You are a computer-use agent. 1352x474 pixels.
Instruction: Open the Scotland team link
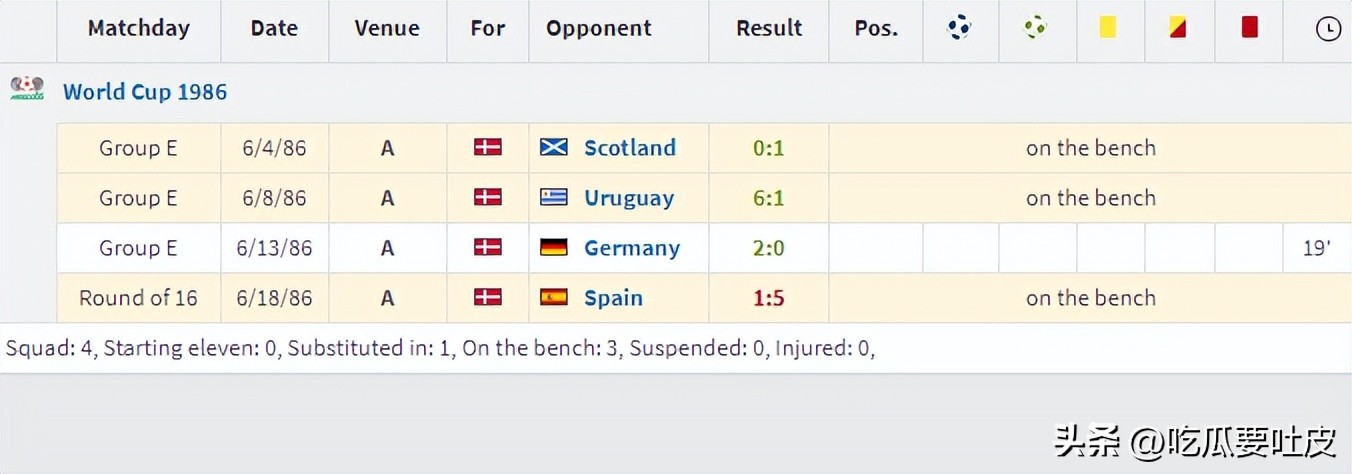pos(629,148)
